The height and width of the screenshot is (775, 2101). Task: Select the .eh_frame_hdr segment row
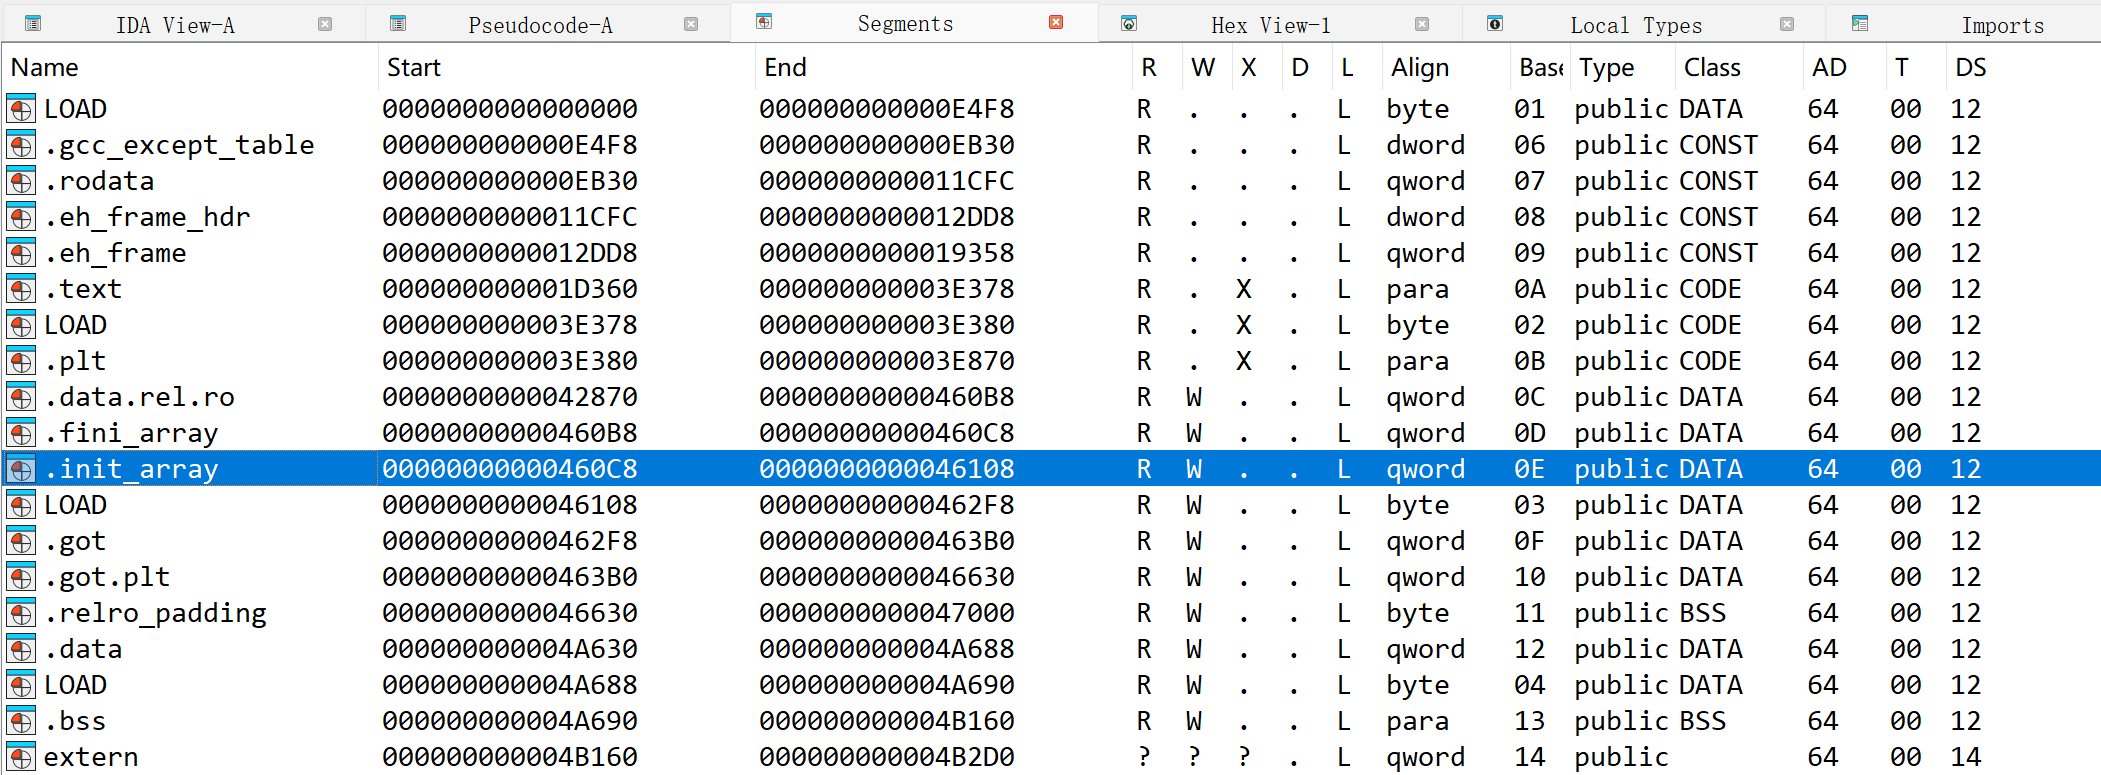click(x=147, y=217)
